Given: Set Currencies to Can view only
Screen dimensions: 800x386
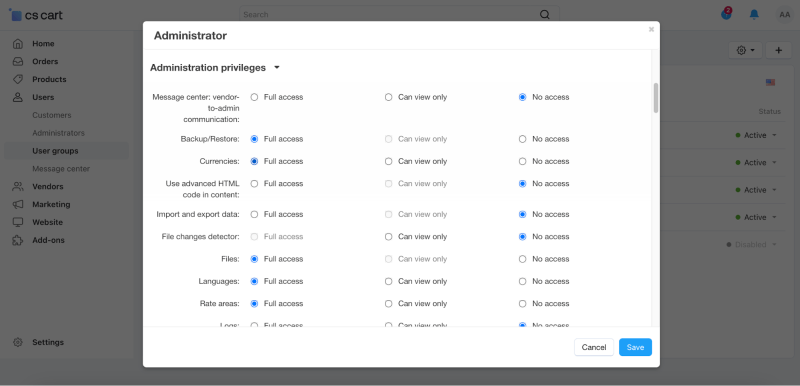Looking at the screenshot, I should 388,161.
